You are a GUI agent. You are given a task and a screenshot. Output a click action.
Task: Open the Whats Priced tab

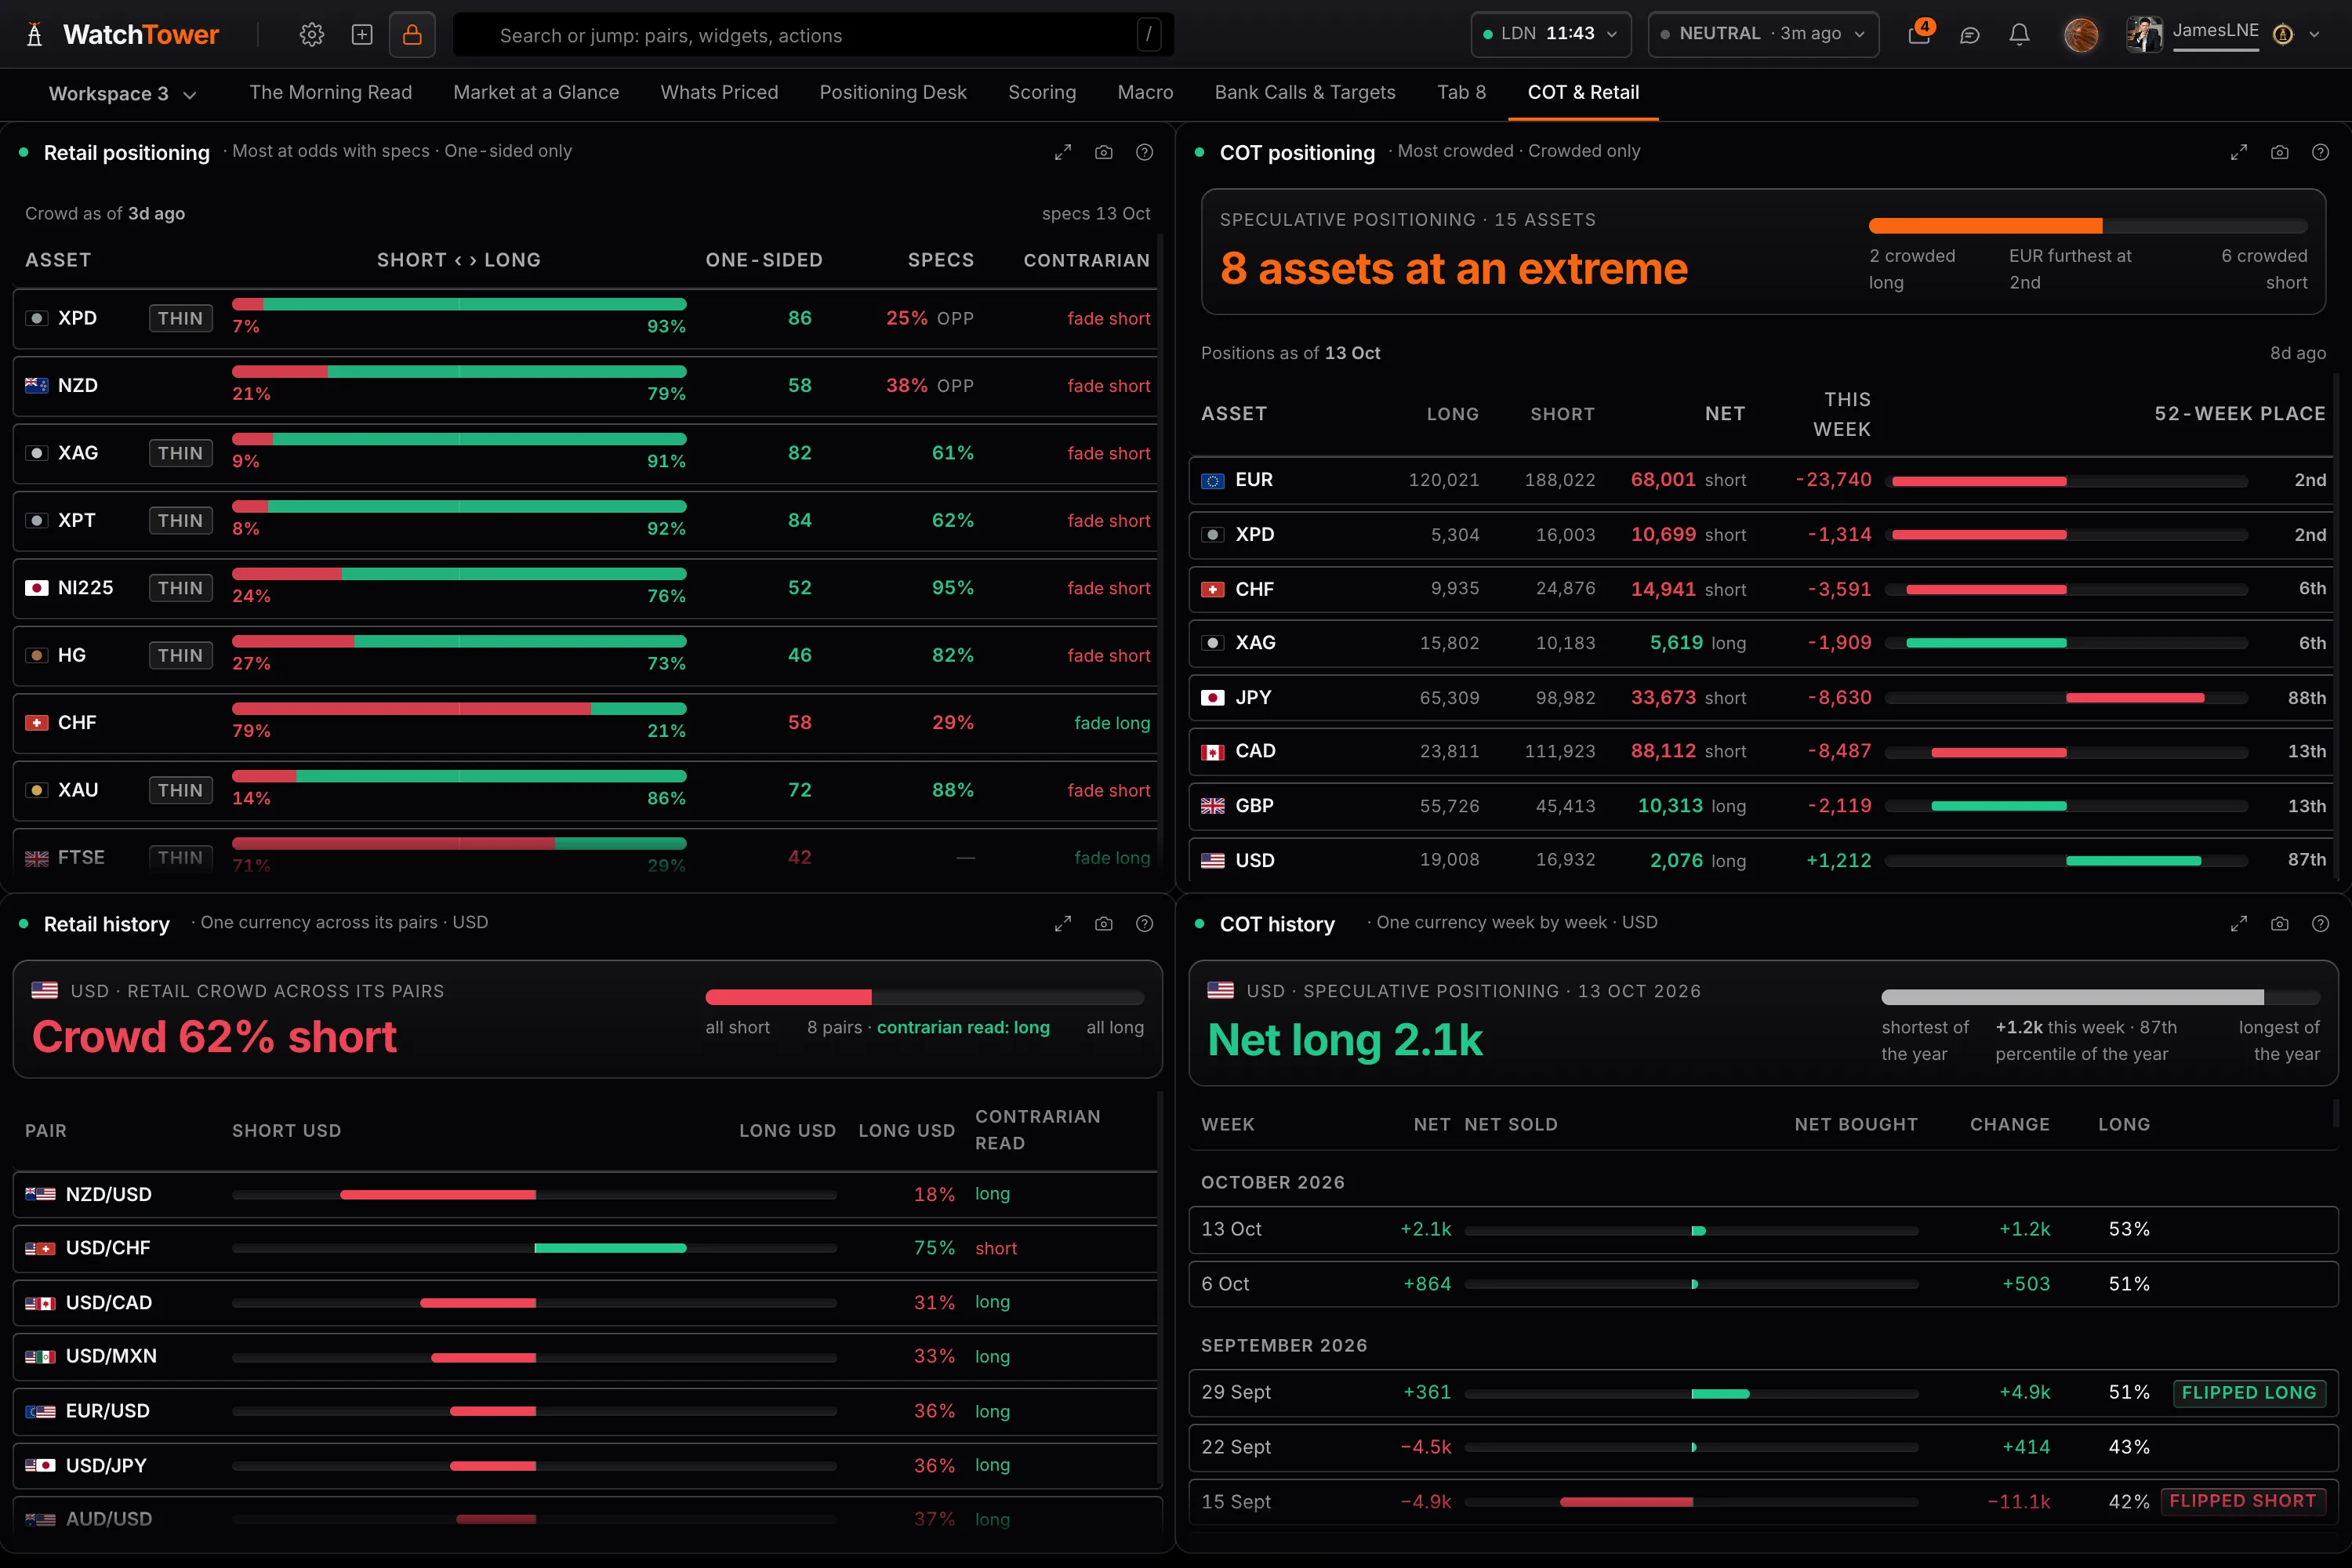click(x=719, y=93)
